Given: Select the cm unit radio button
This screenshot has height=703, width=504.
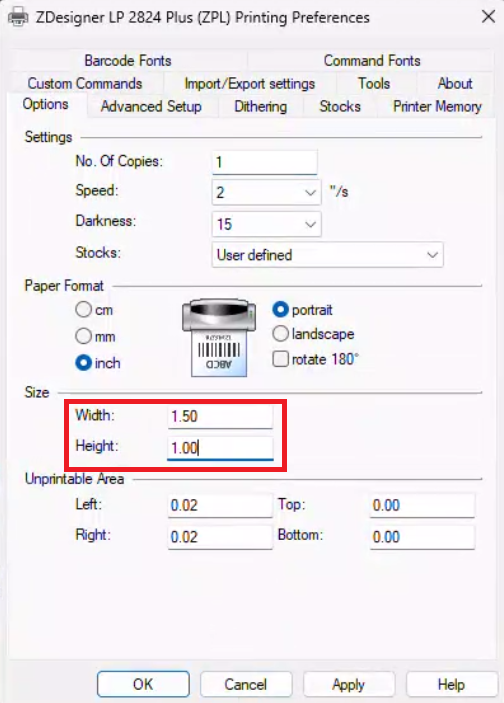Looking at the screenshot, I should tap(83, 309).
